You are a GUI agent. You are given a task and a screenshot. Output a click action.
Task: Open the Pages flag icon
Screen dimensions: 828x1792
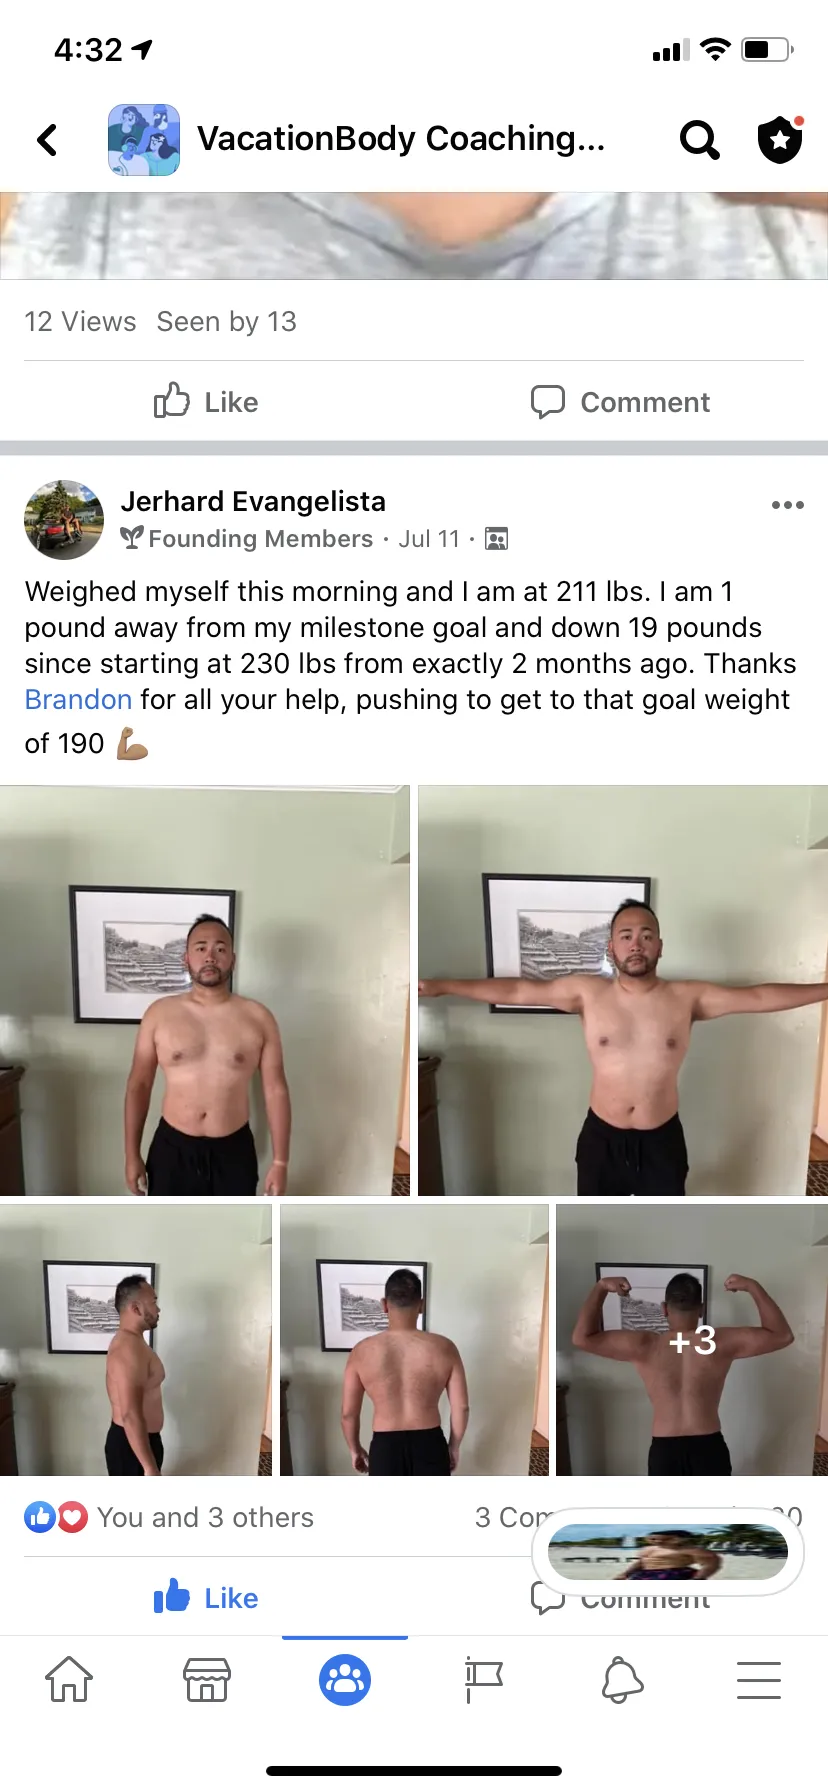tap(483, 1679)
